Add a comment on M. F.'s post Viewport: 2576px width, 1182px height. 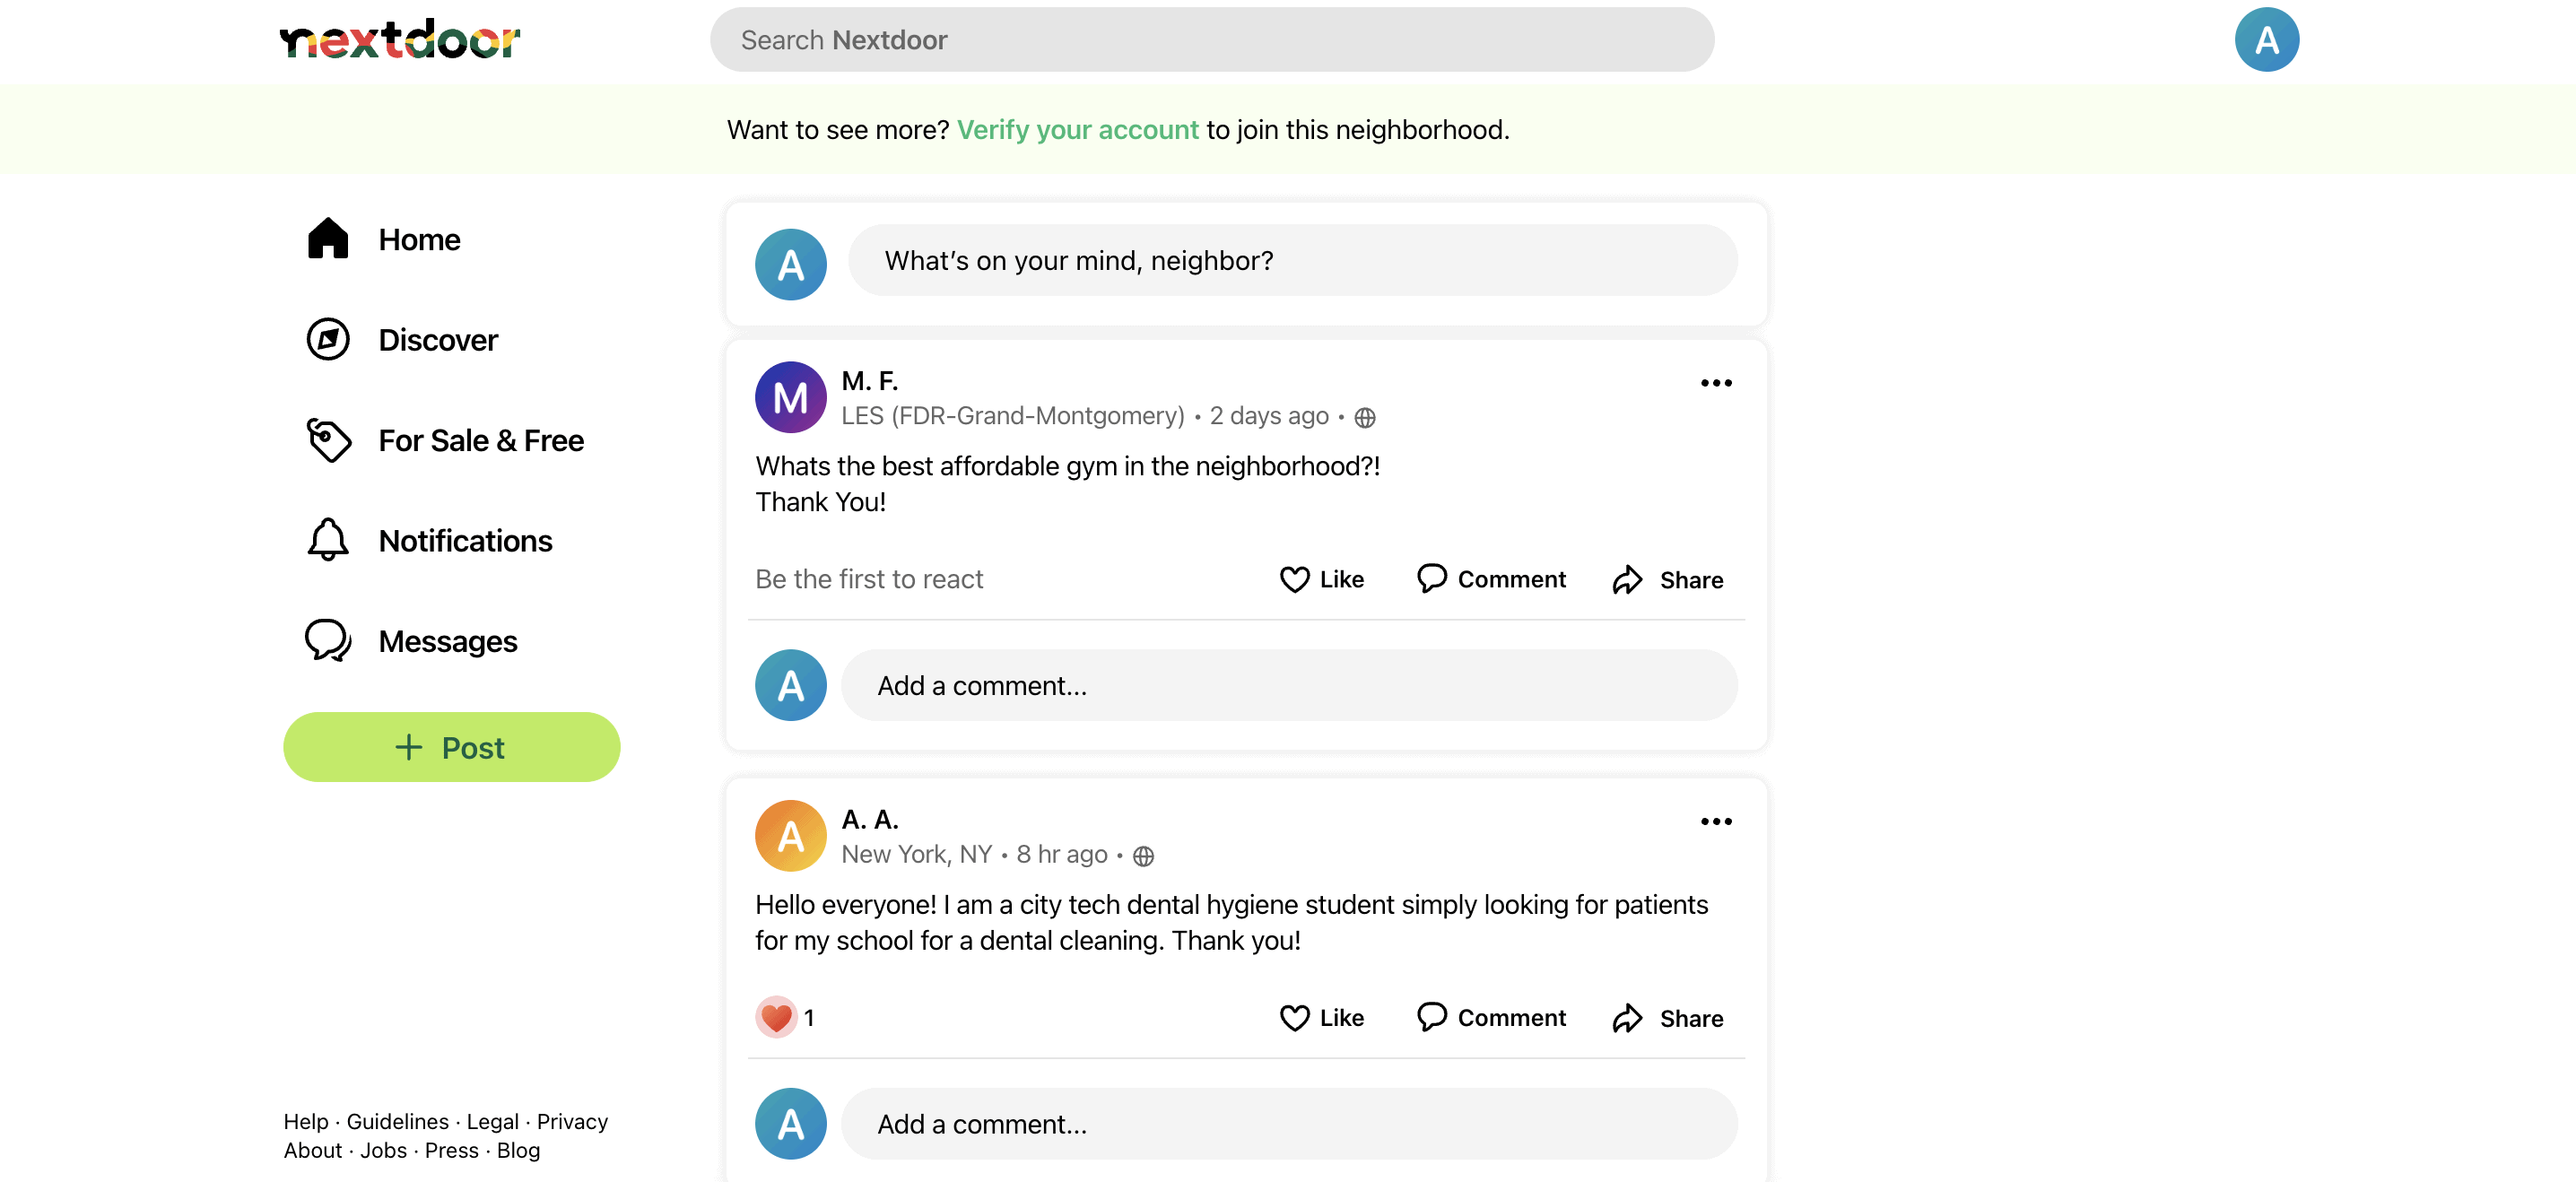click(x=1288, y=686)
